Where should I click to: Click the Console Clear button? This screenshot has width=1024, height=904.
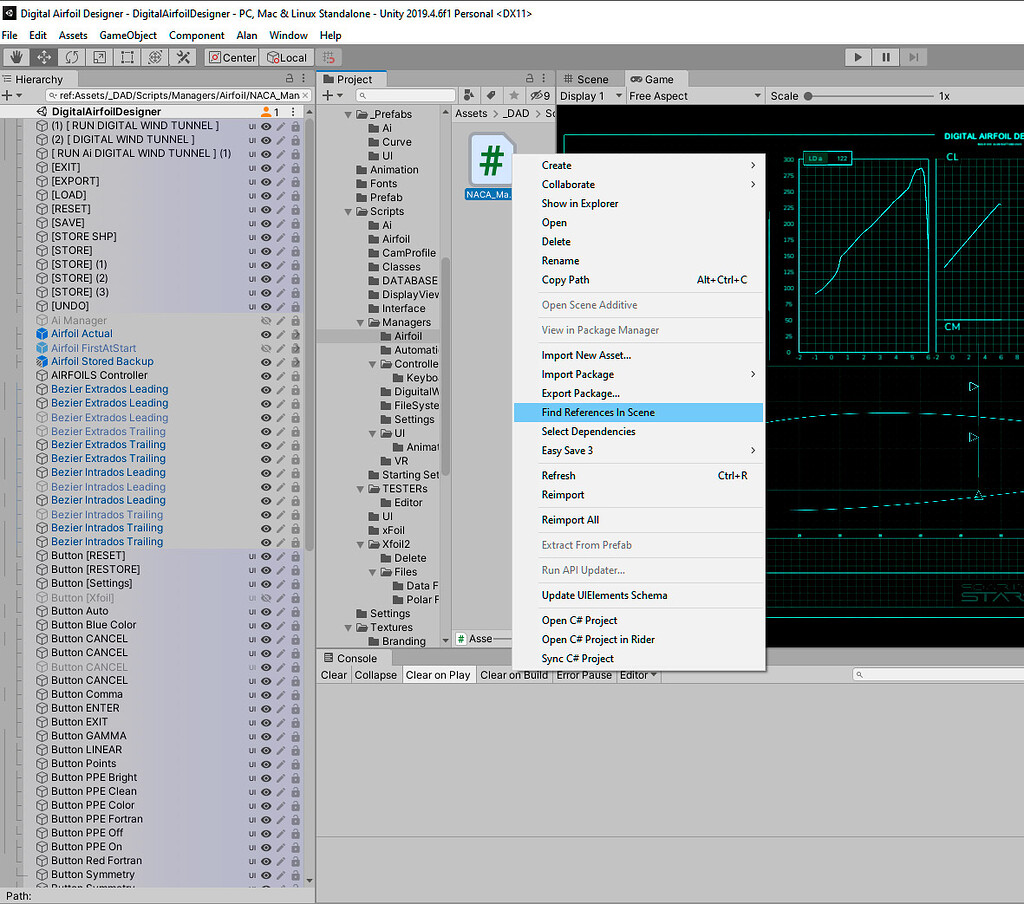[x=334, y=675]
